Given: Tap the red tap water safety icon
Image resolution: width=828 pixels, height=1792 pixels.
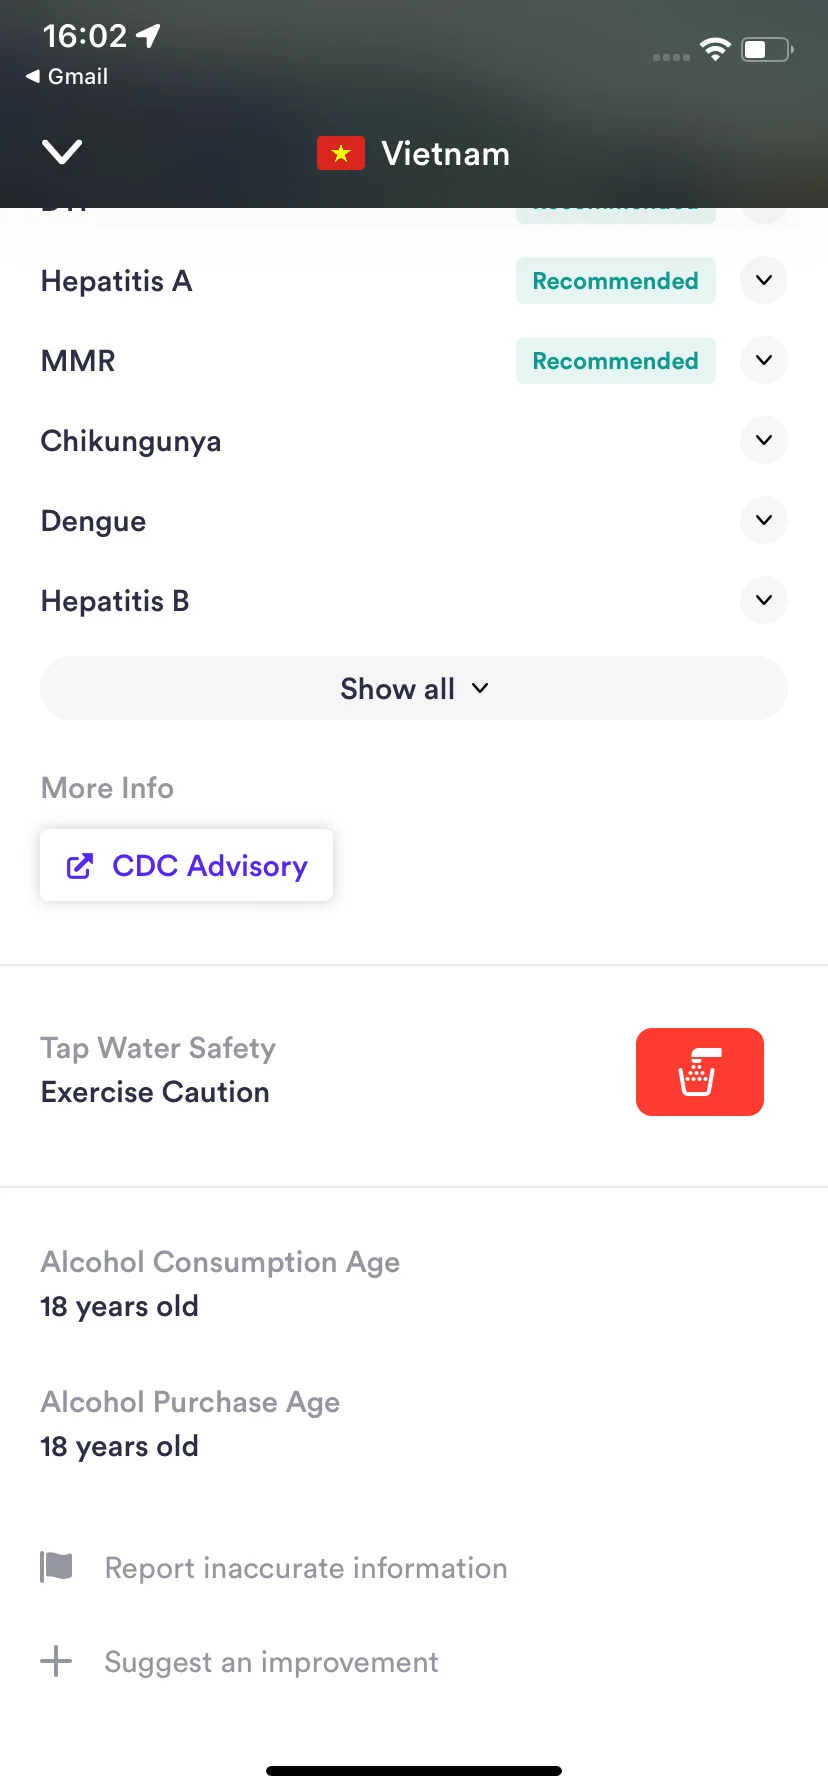Looking at the screenshot, I should point(700,1072).
